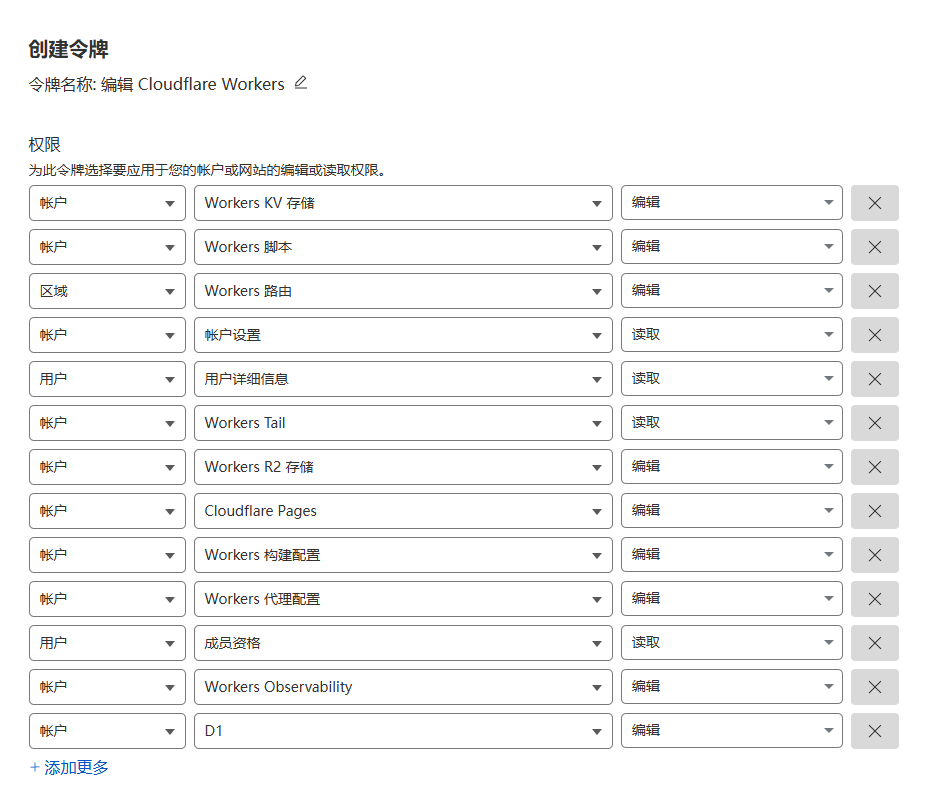Expand the Workers 构建配置 permission selector

click(403, 554)
